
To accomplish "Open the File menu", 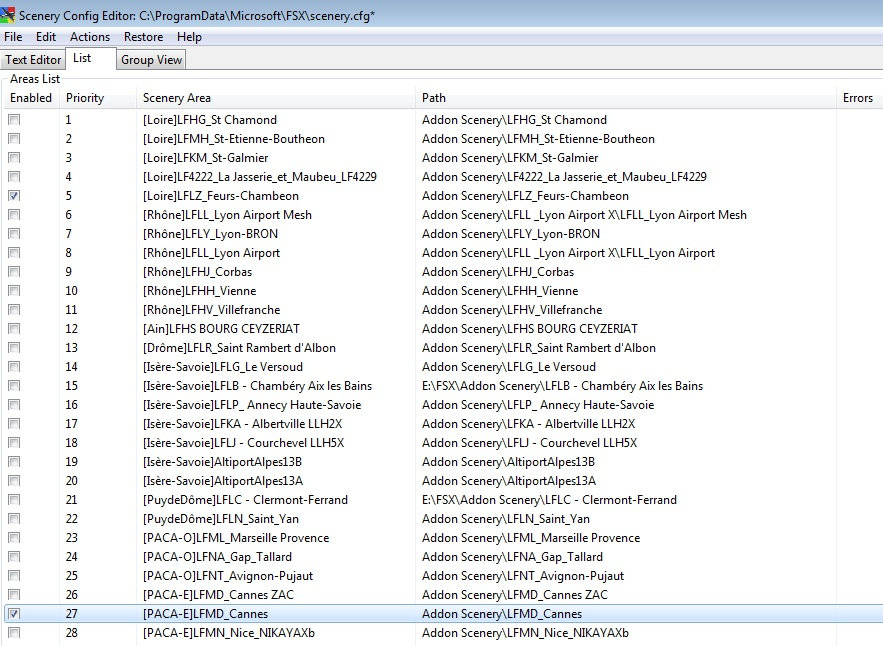I will [13, 37].
